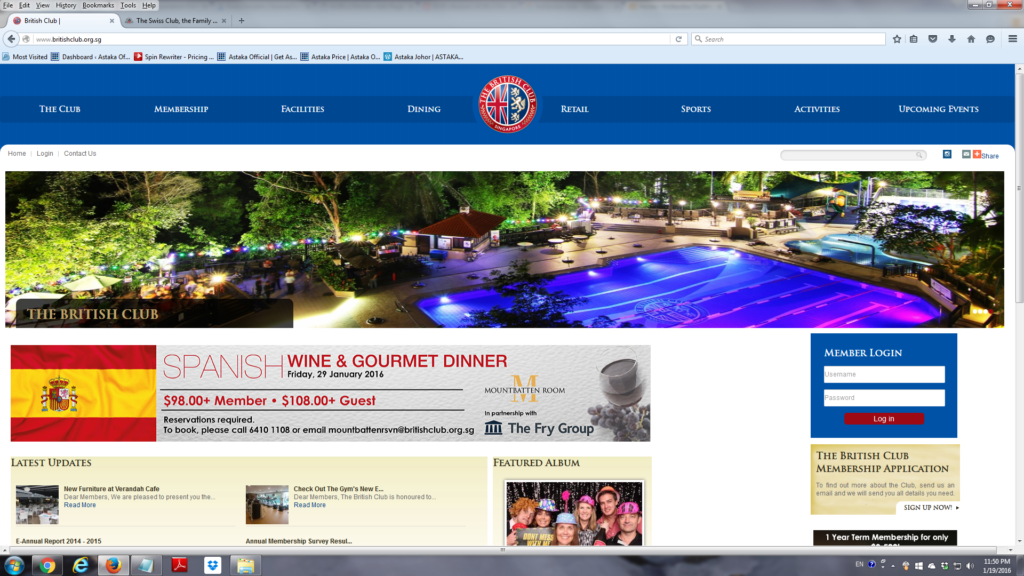Click the horizontal page scrollbar

502,550
